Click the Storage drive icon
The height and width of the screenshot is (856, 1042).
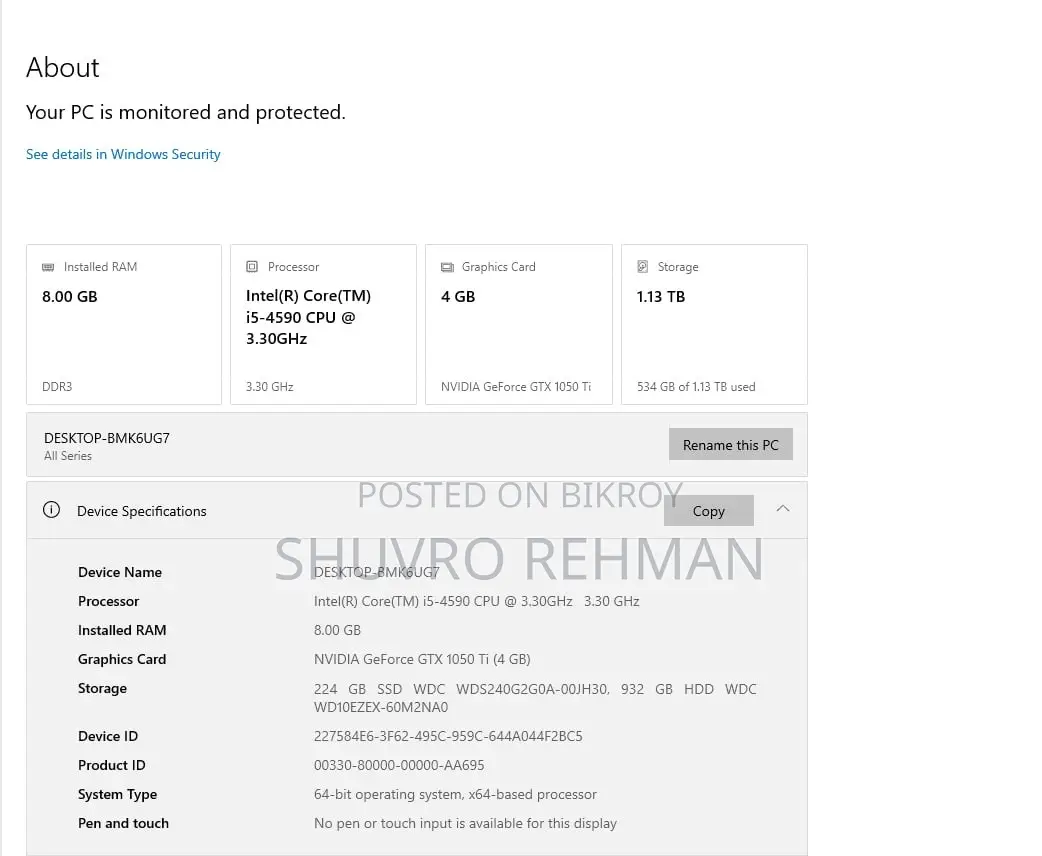pyautogui.click(x=643, y=267)
